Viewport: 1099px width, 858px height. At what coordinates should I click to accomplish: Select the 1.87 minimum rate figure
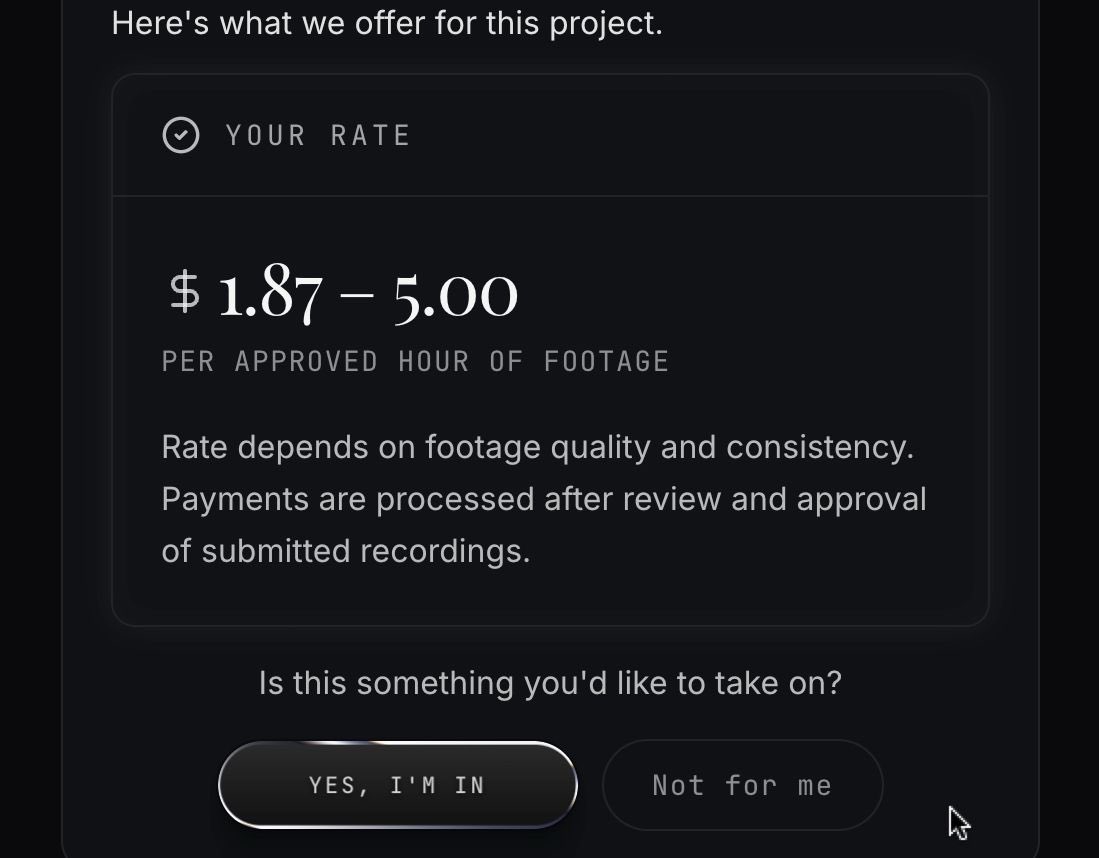tap(270, 293)
